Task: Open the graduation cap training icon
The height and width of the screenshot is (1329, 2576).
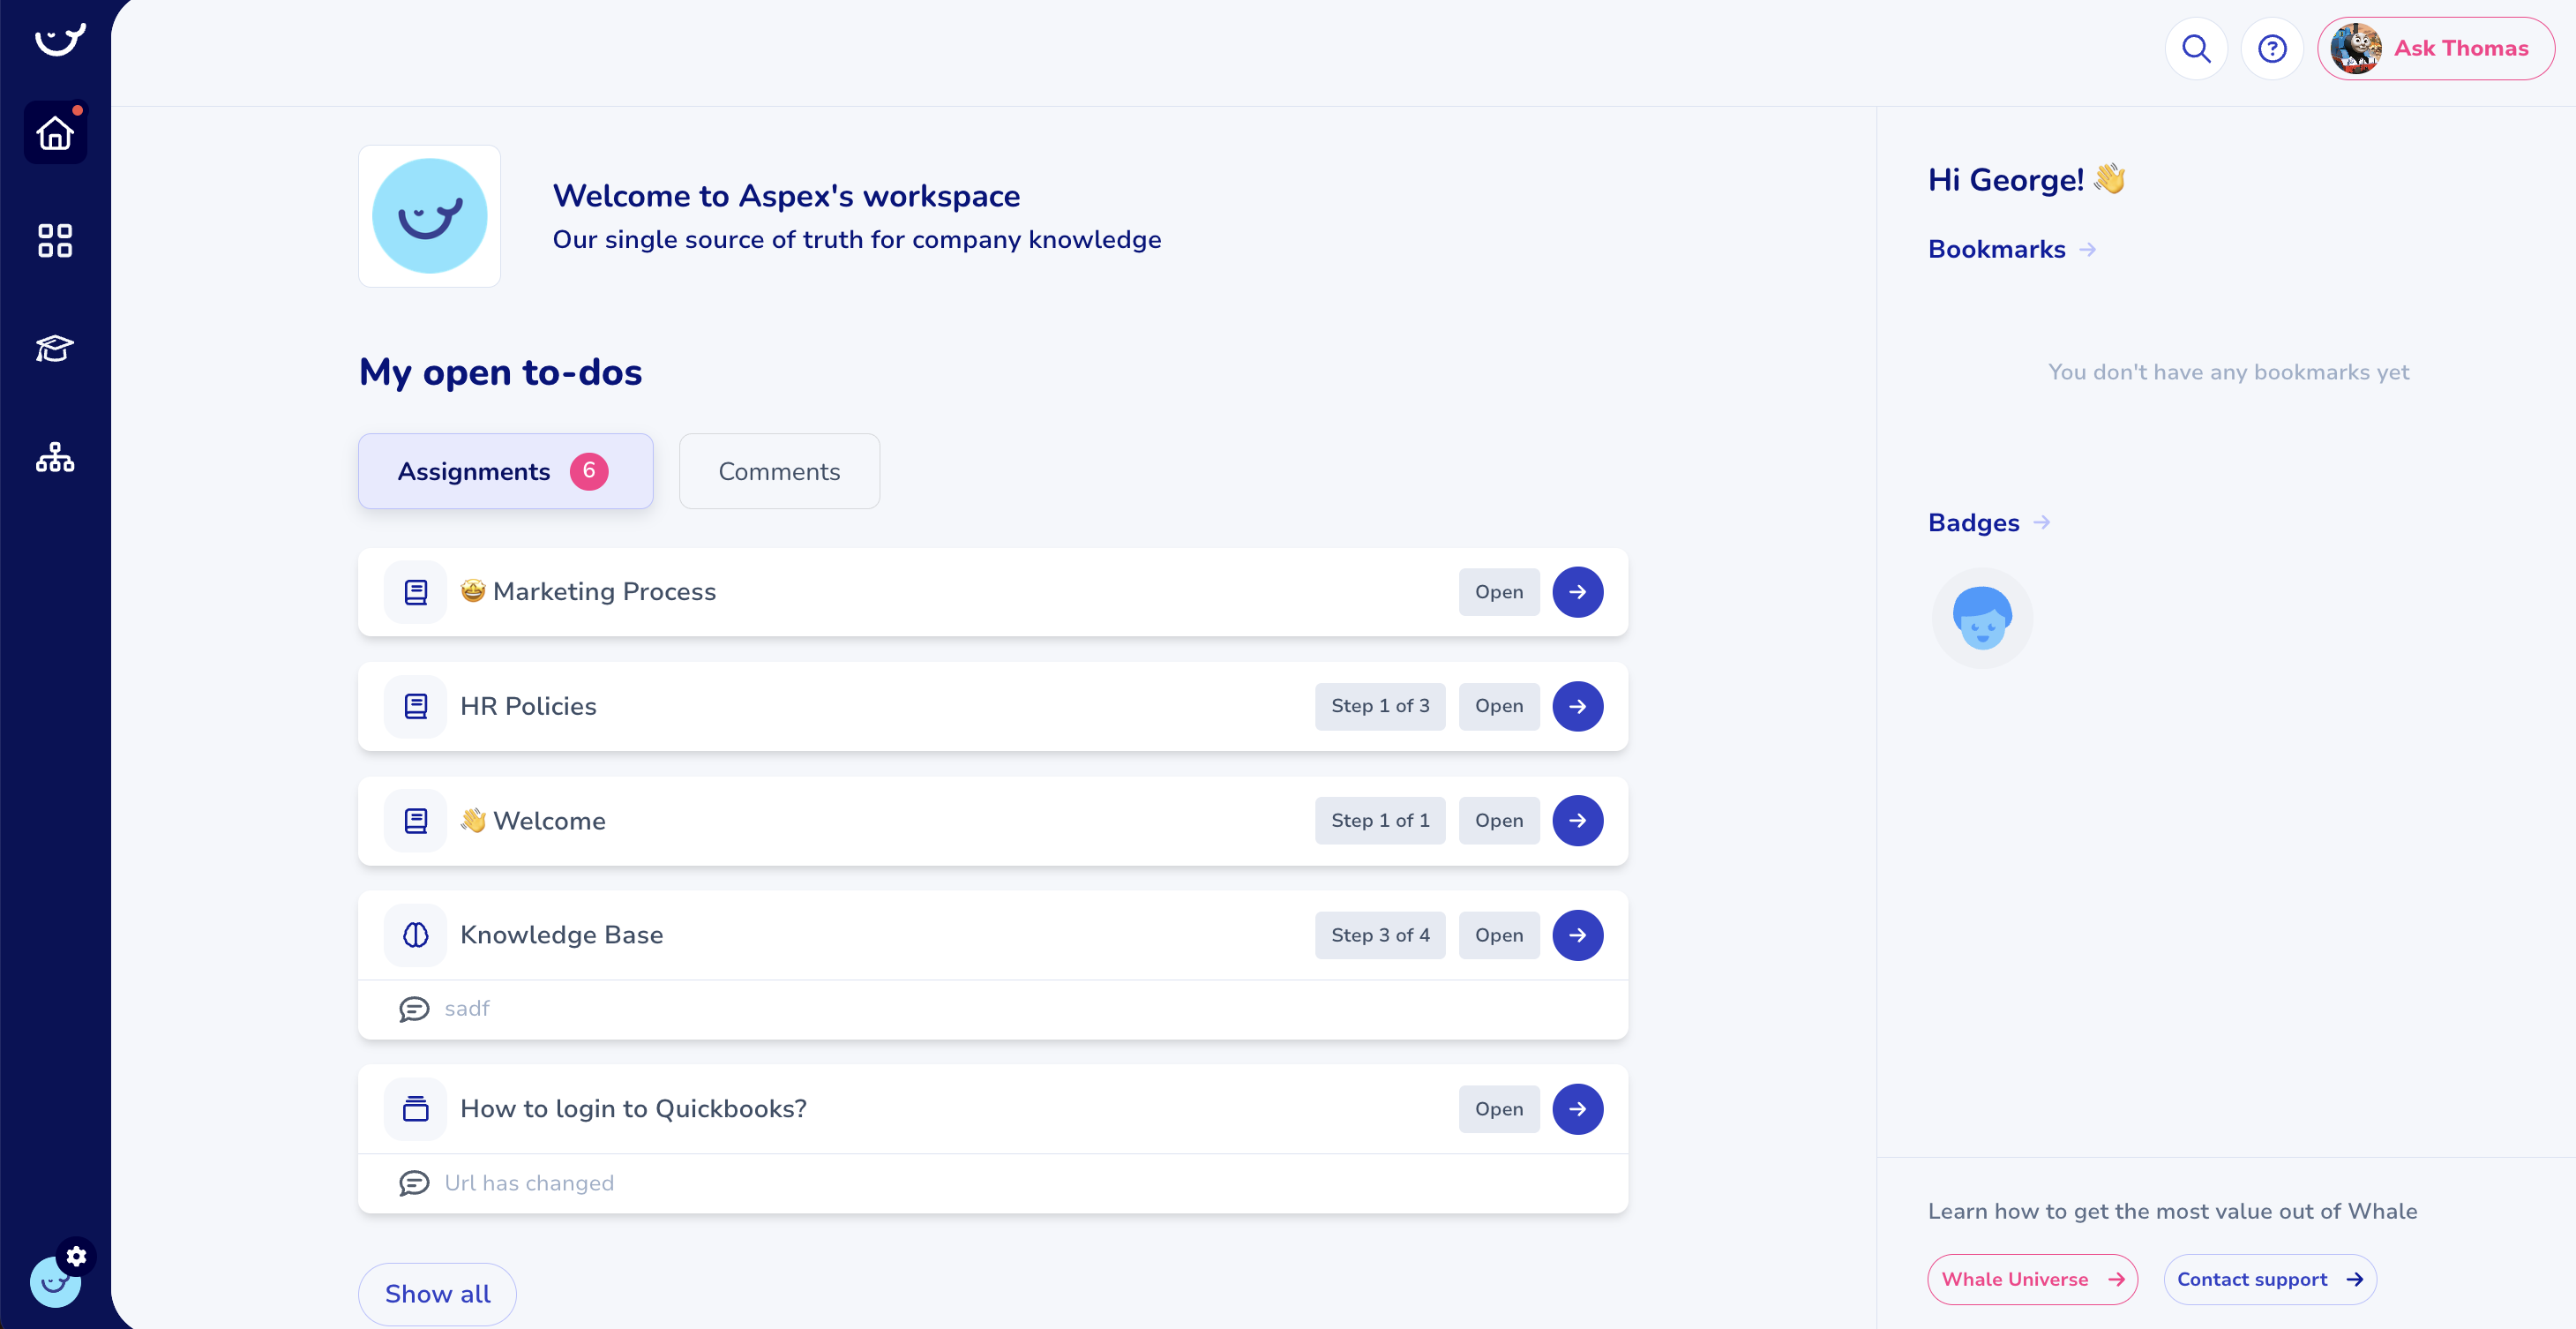Action: (55, 348)
